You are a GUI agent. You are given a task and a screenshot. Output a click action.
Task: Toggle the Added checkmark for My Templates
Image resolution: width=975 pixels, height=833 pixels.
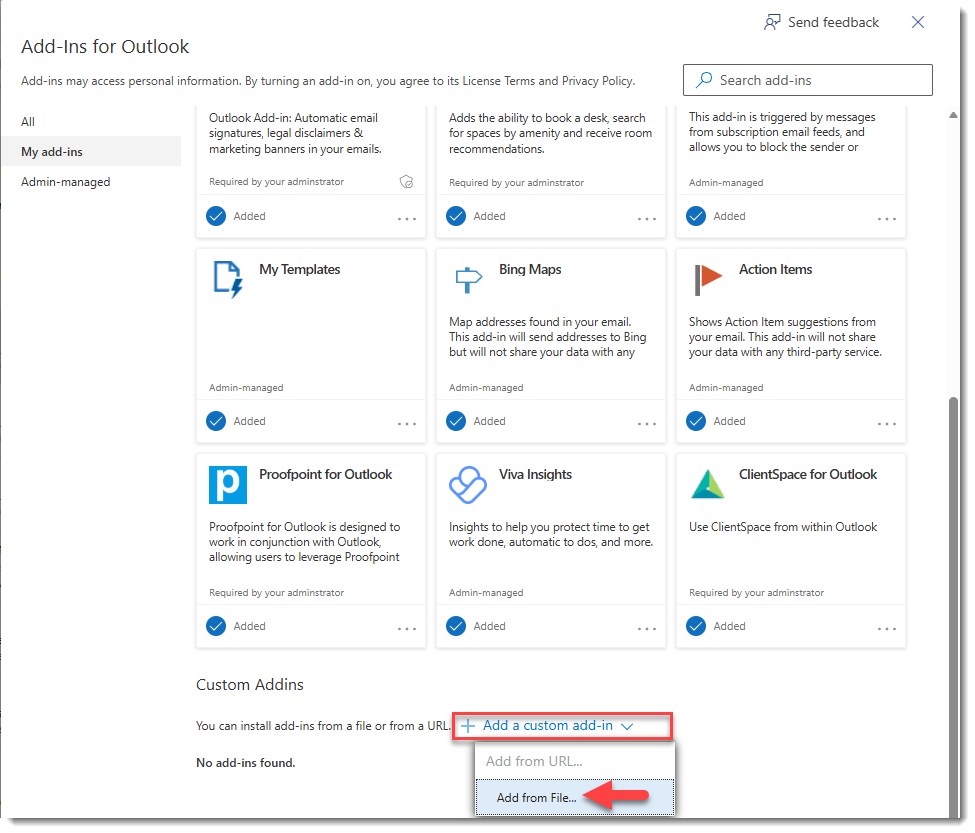pyautogui.click(x=216, y=421)
